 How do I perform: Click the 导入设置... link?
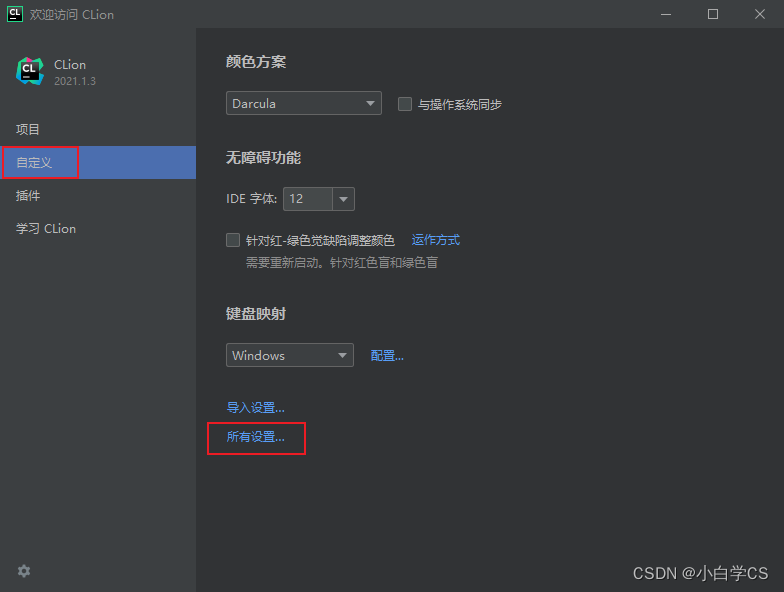point(256,408)
